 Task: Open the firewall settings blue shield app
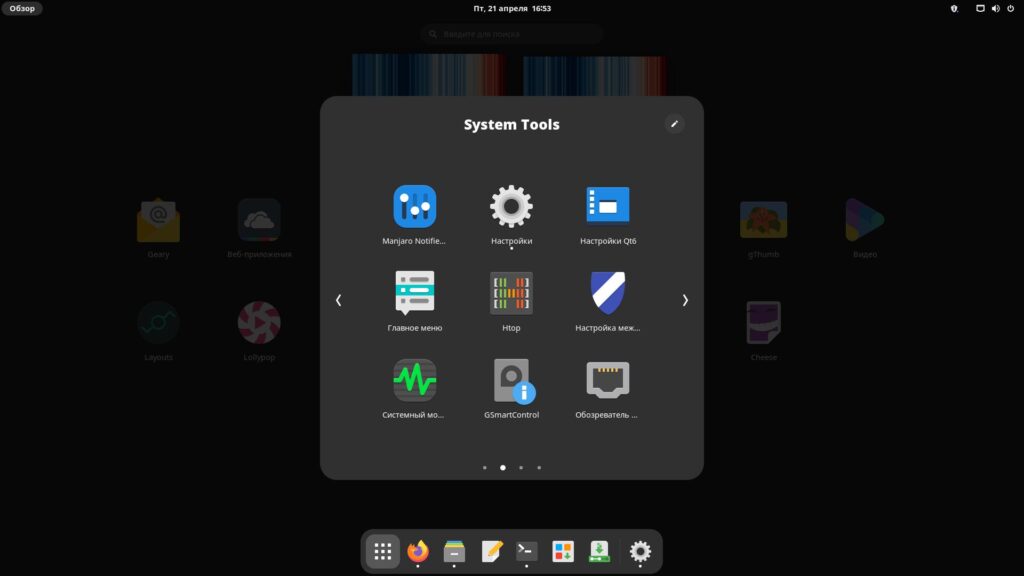(608, 294)
